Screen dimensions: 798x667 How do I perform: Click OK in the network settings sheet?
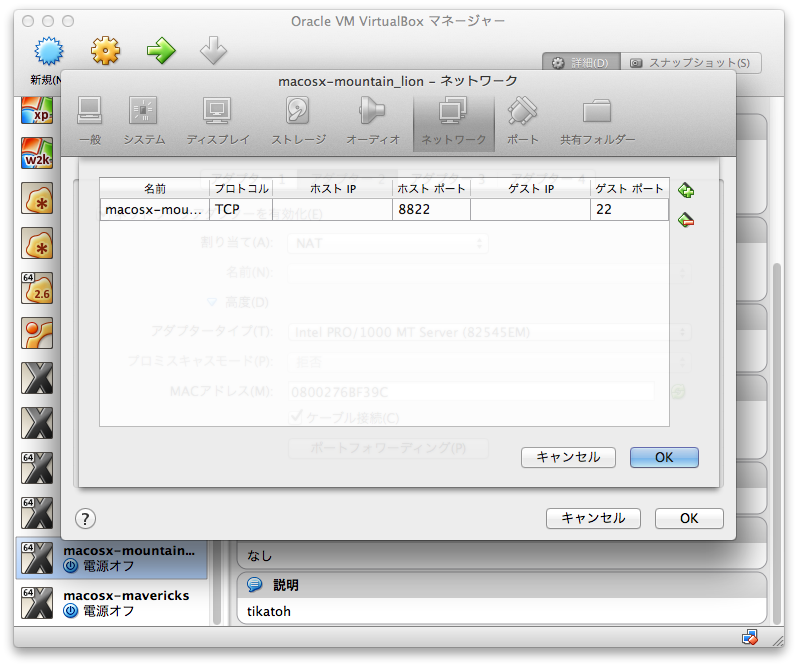click(688, 518)
